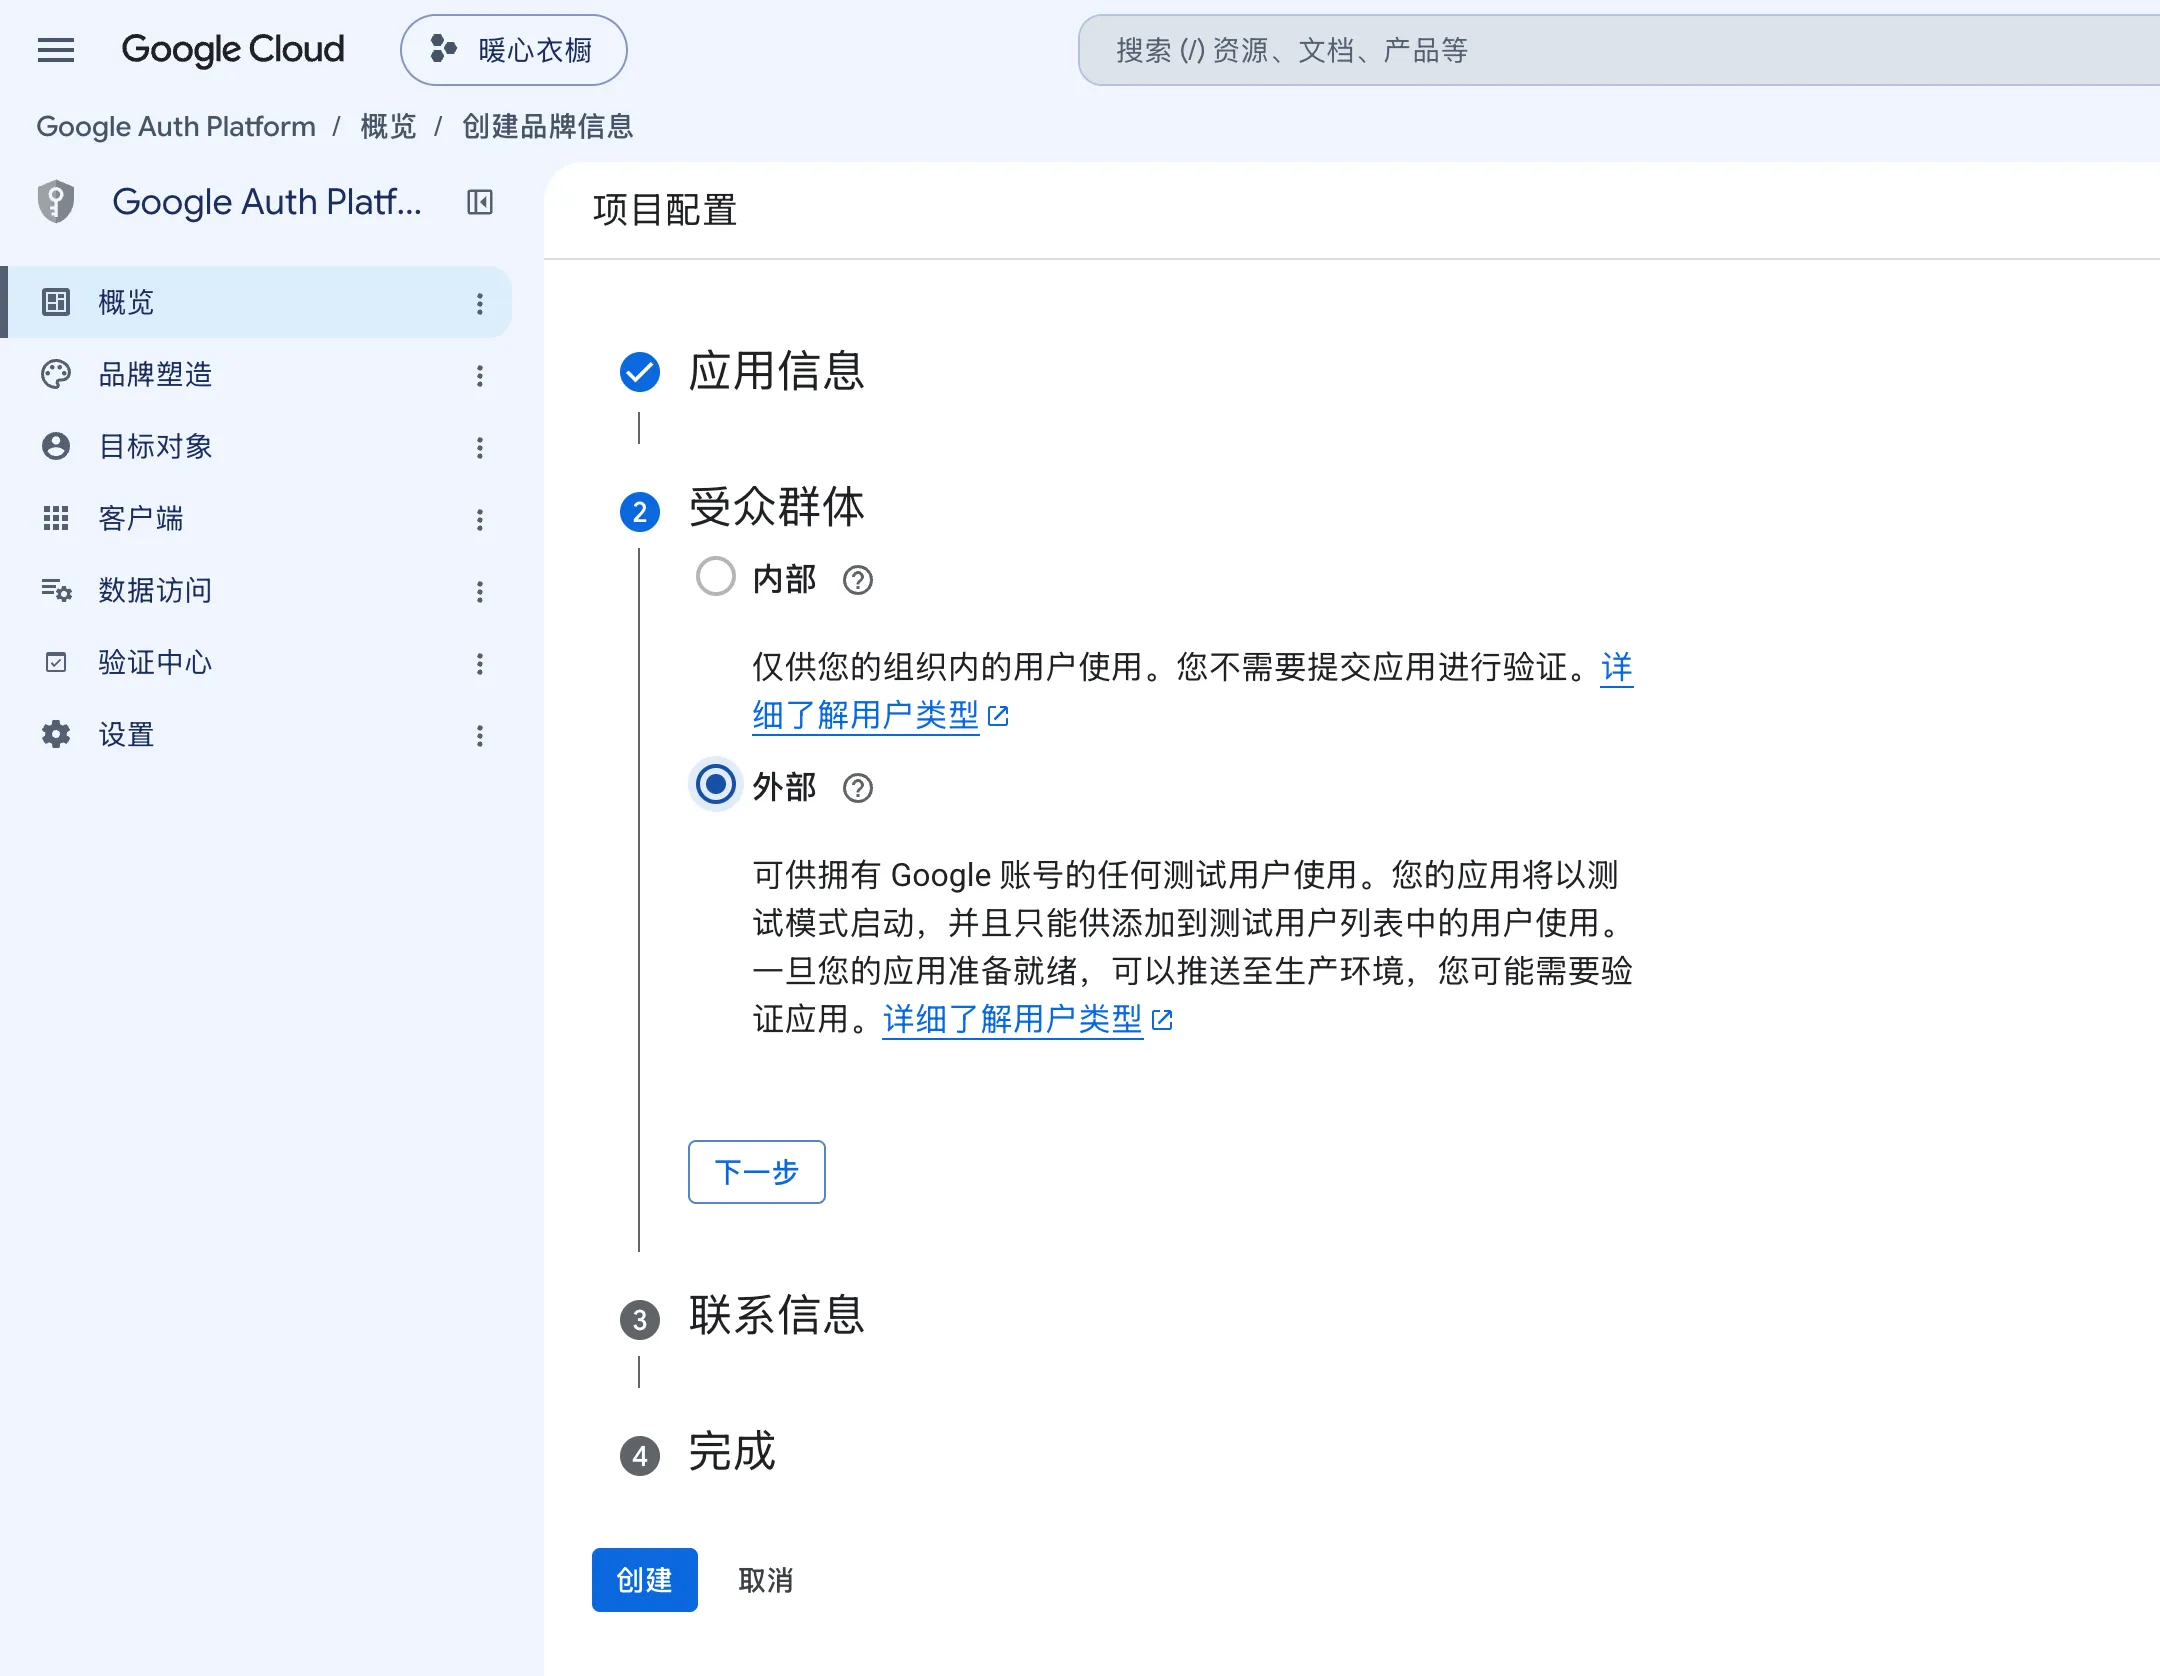Expand the 应用信息 step heading
2160x1676 pixels.
(776, 371)
